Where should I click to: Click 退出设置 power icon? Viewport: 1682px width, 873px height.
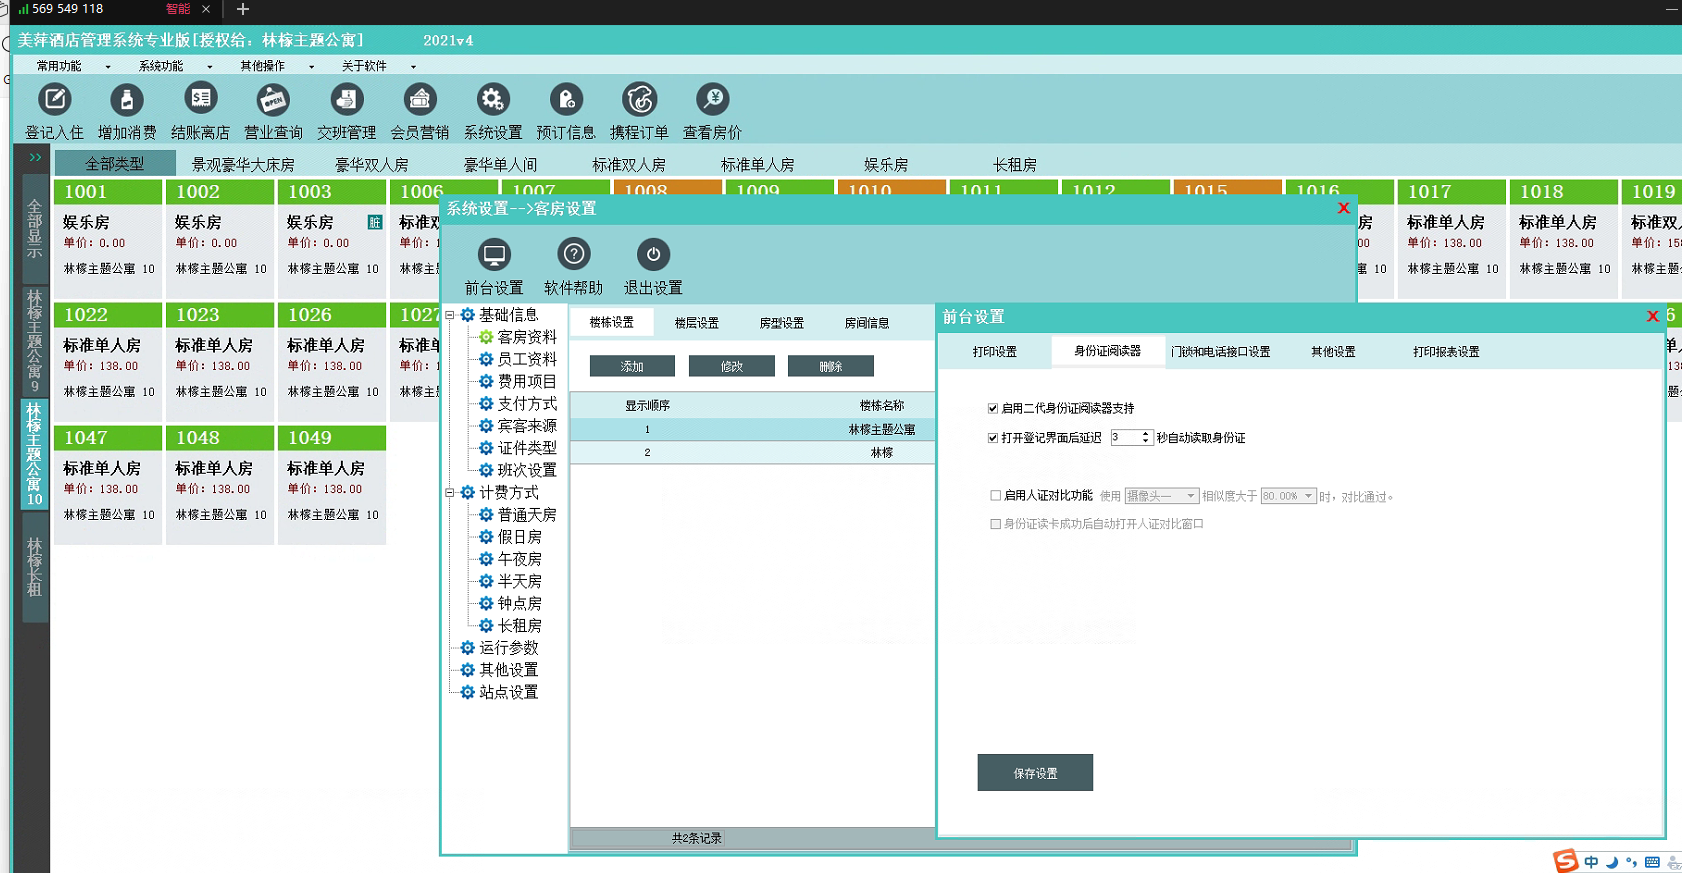click(x=653, y=256)
